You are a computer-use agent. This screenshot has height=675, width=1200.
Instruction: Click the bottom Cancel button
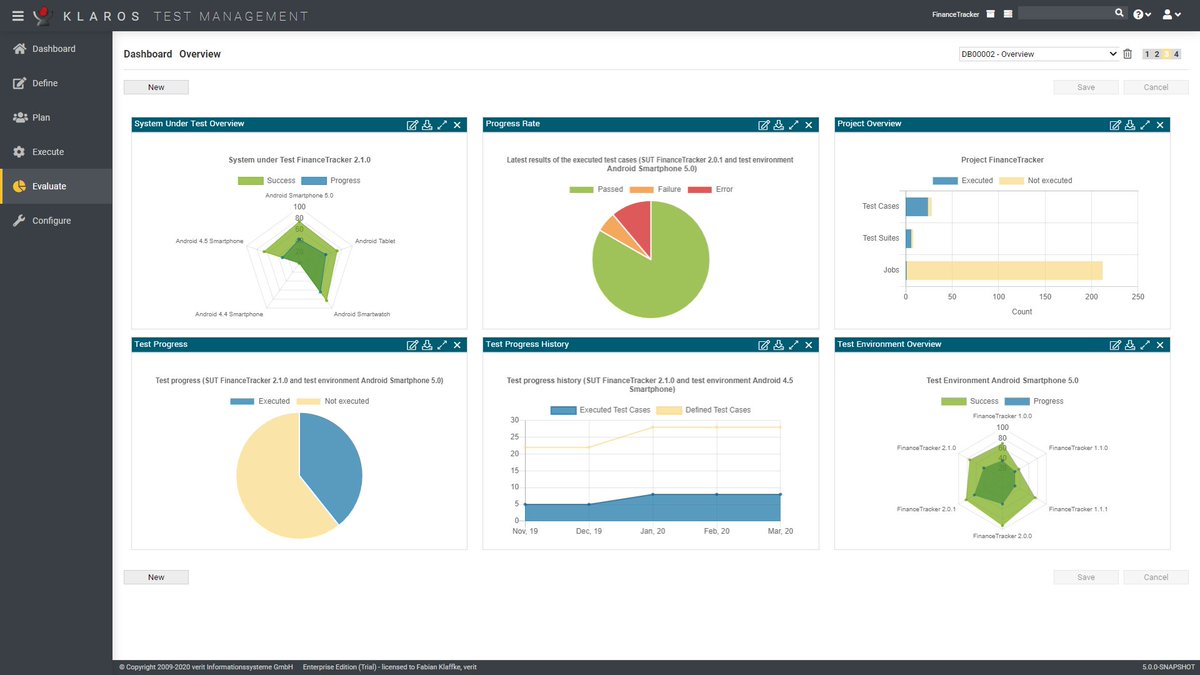point(1156,577)
